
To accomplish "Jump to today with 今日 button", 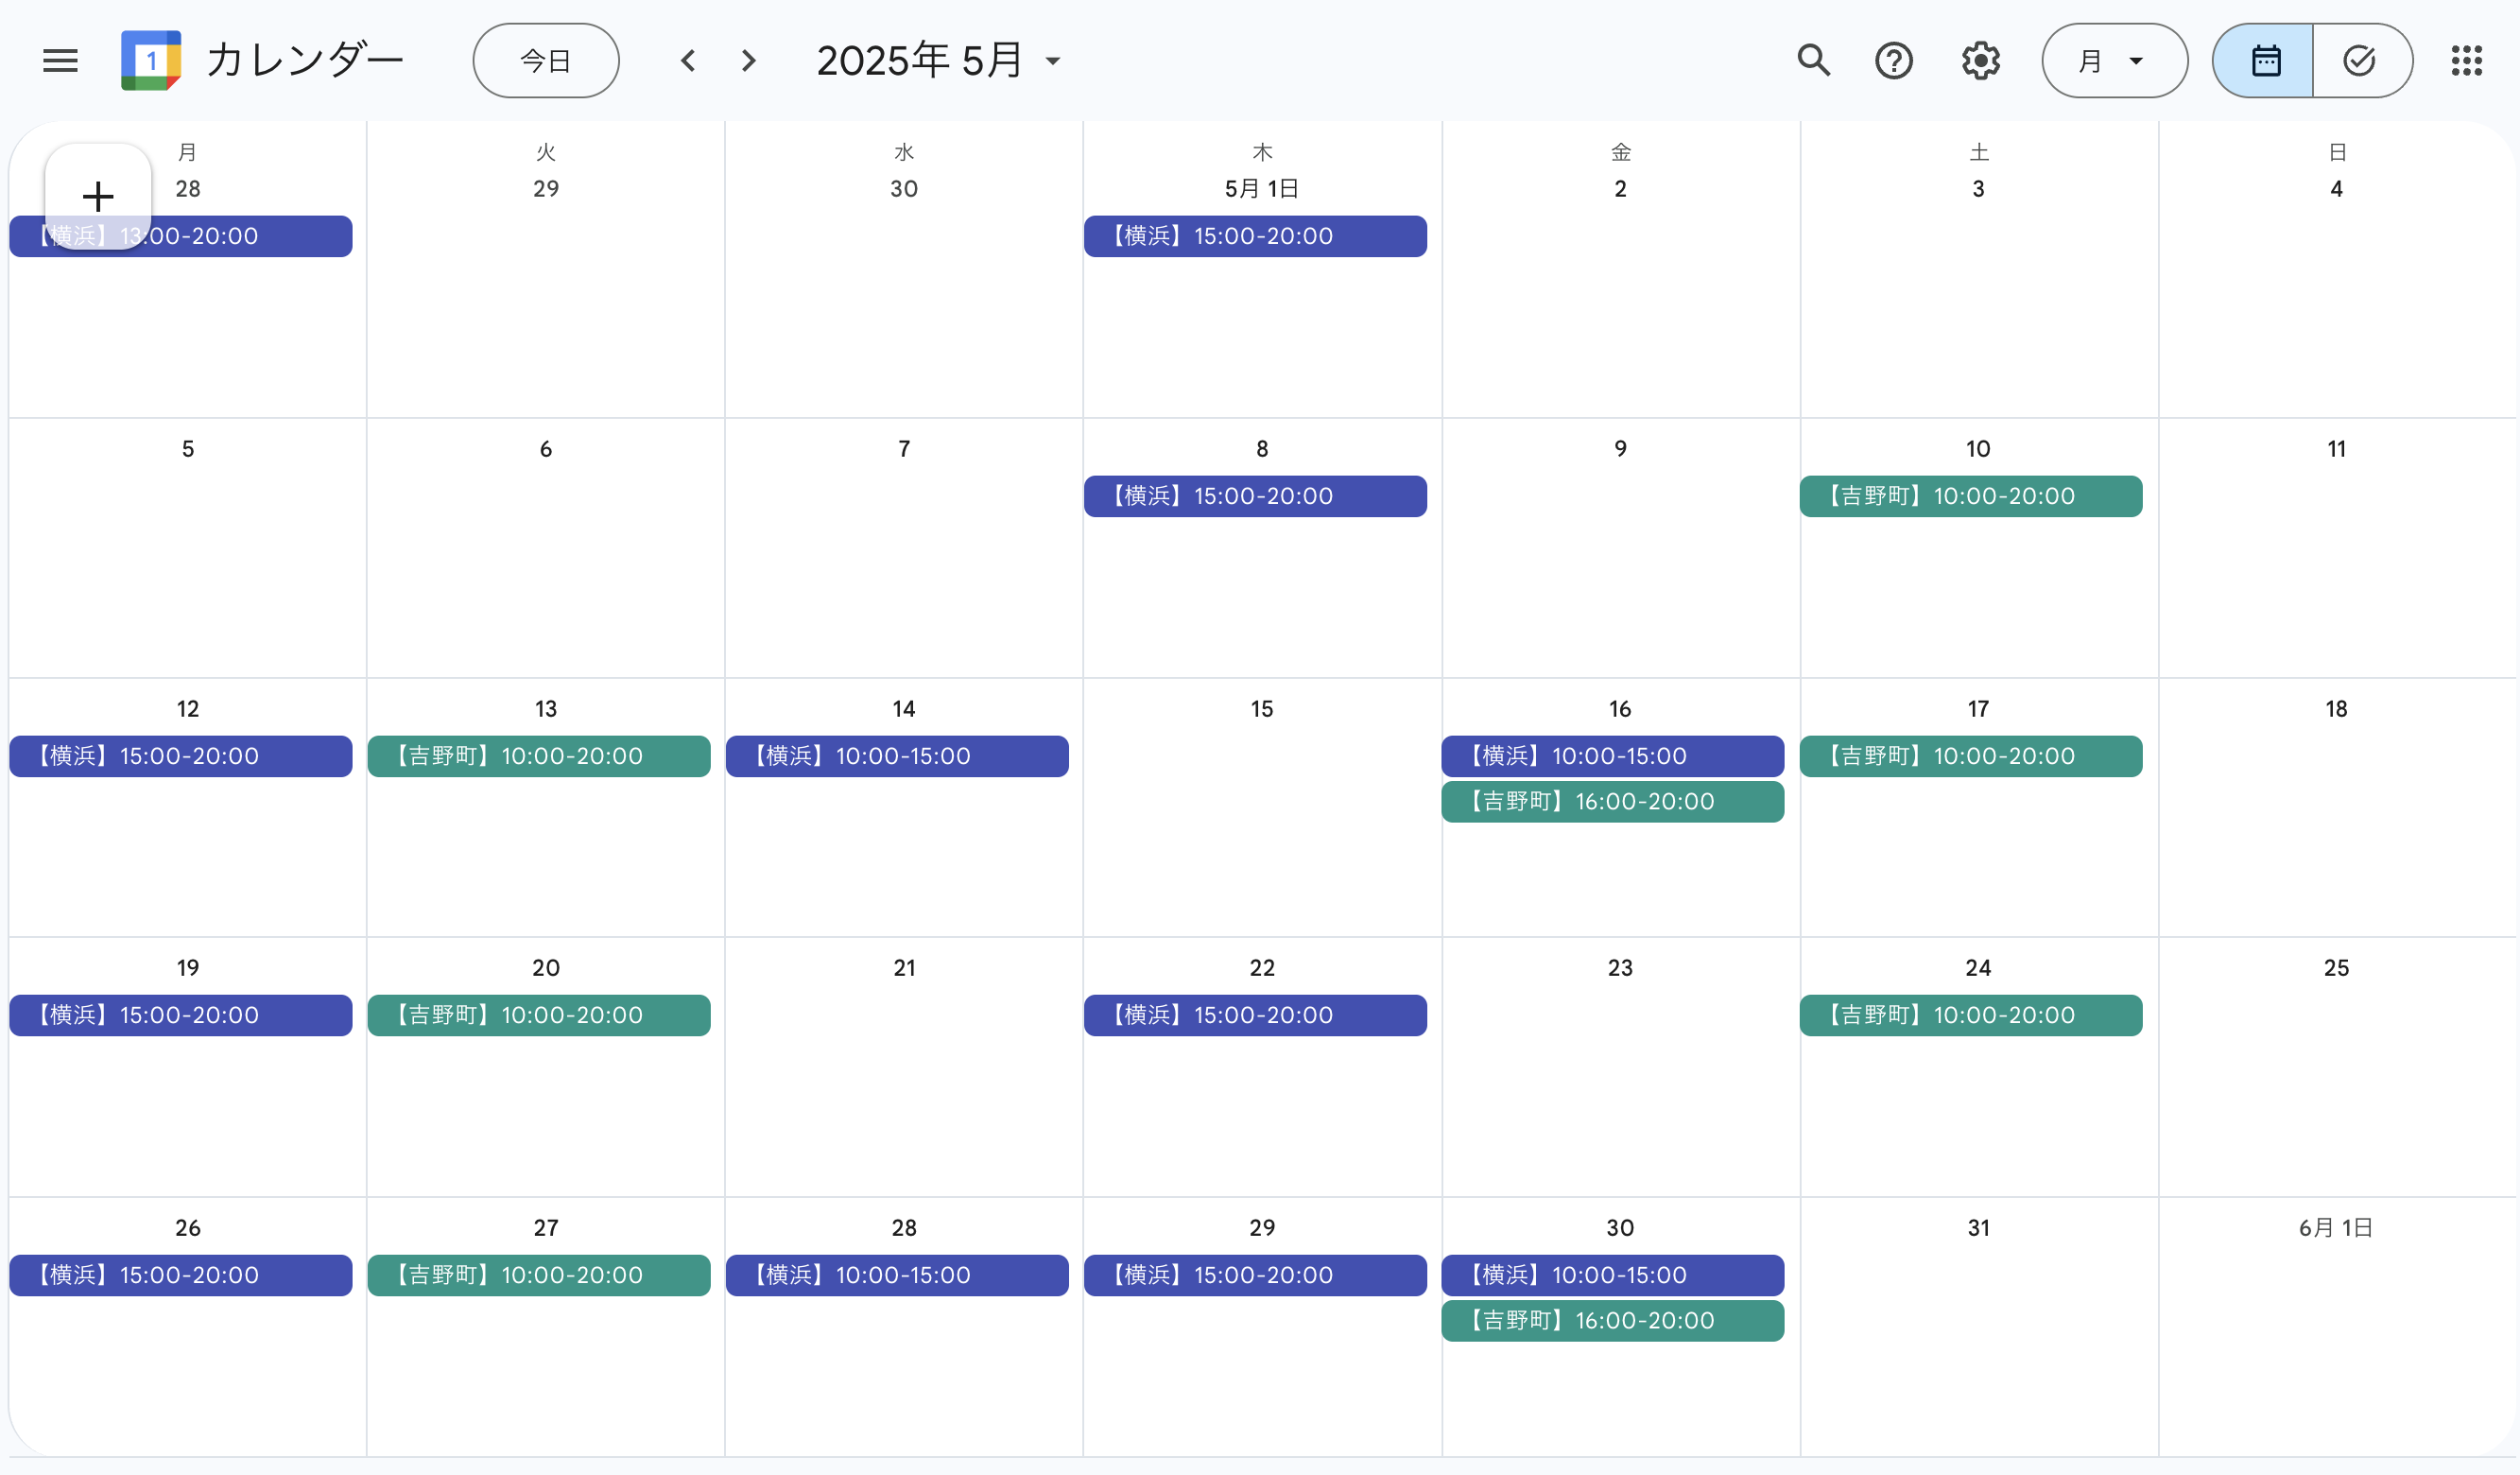I will pos(546,61).
